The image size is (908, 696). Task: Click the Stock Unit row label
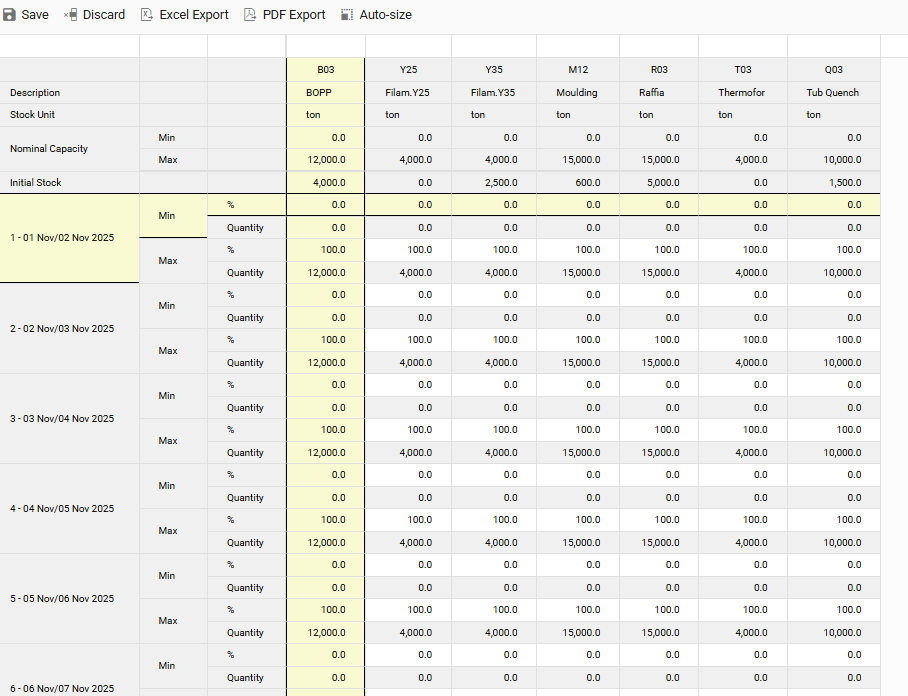pyautogui.click(x=32, y=115)
